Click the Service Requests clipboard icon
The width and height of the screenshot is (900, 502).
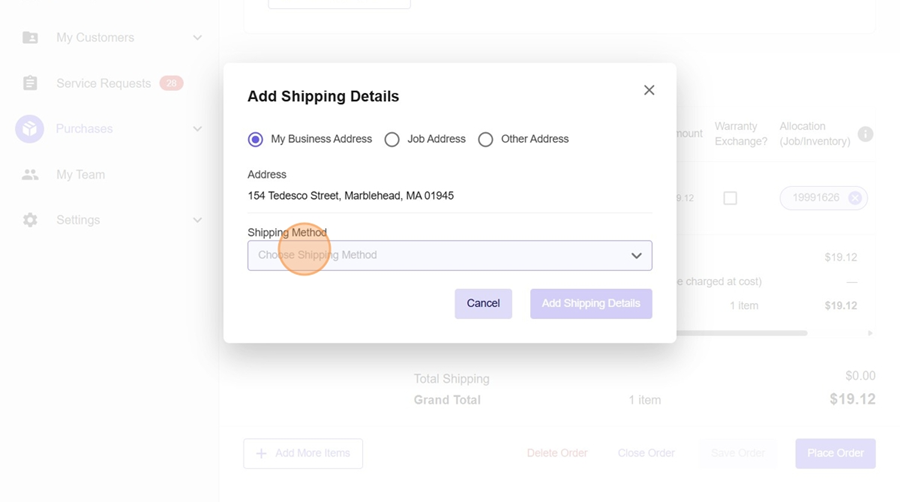[x=30, y=84]
